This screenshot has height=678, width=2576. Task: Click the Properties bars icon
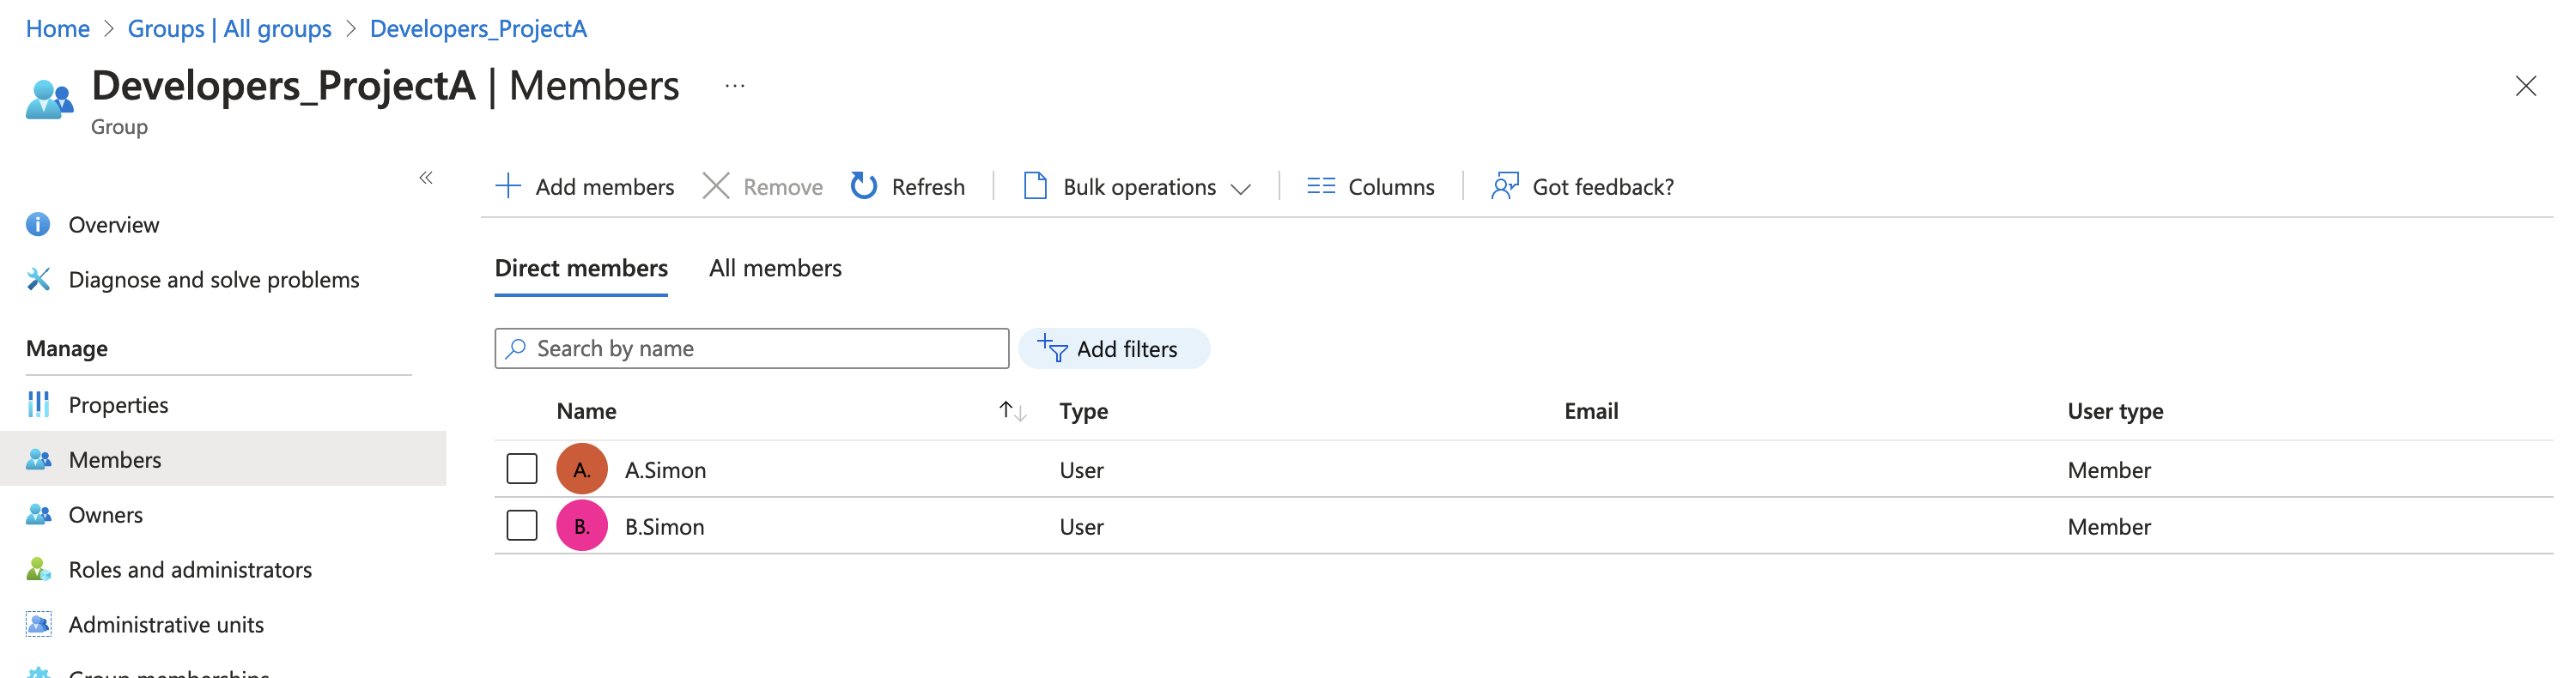coord(38,404)
